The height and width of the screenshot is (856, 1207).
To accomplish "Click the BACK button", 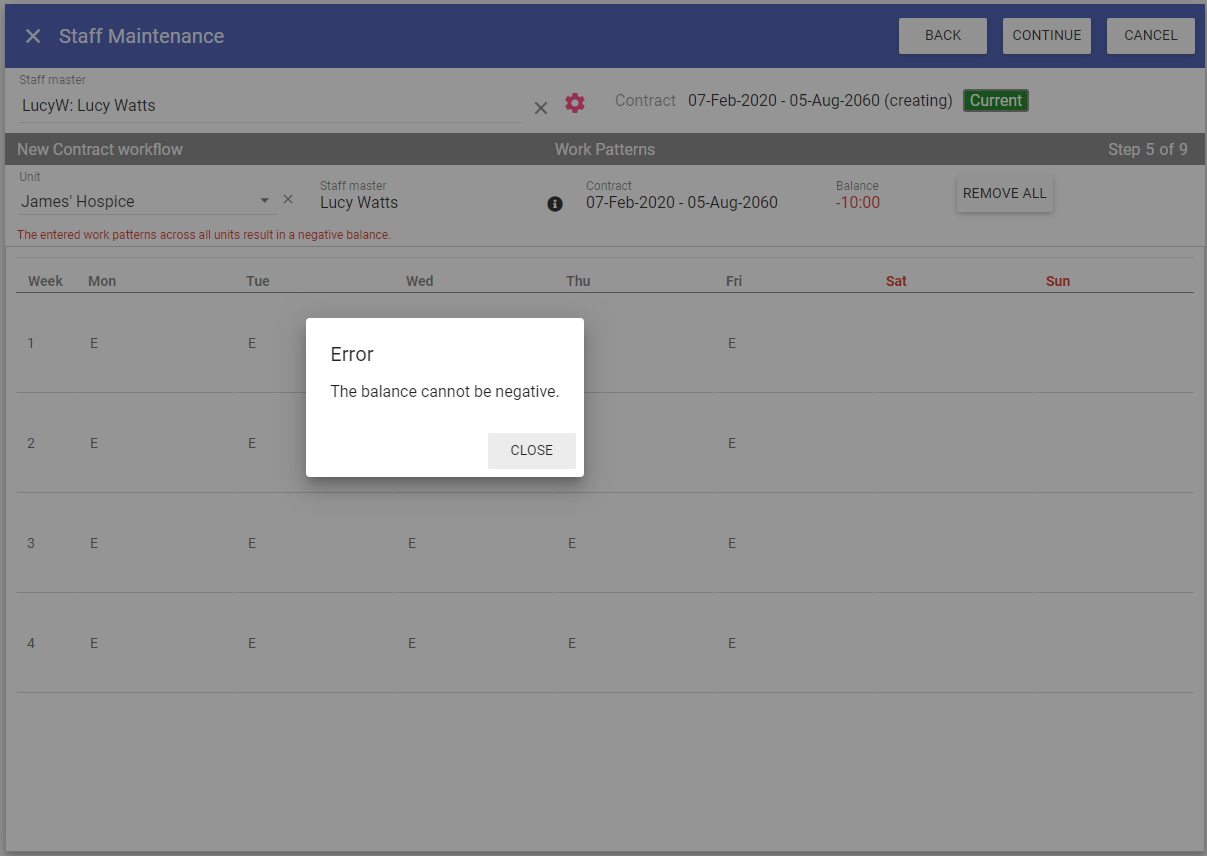I will point(942,36).
